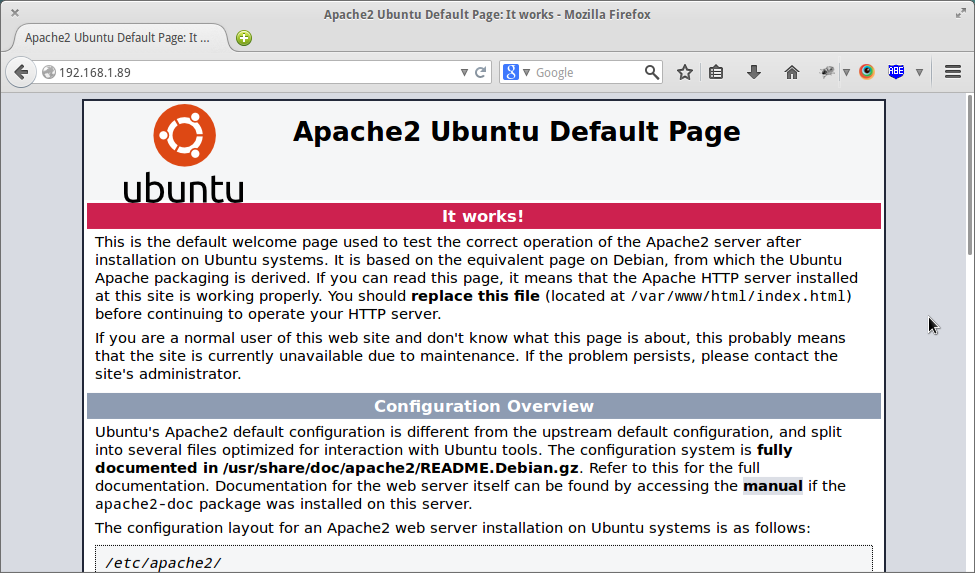Click the Firebug bug icon
This screenshot has width=975, height=573.
[x=828, y=72]
